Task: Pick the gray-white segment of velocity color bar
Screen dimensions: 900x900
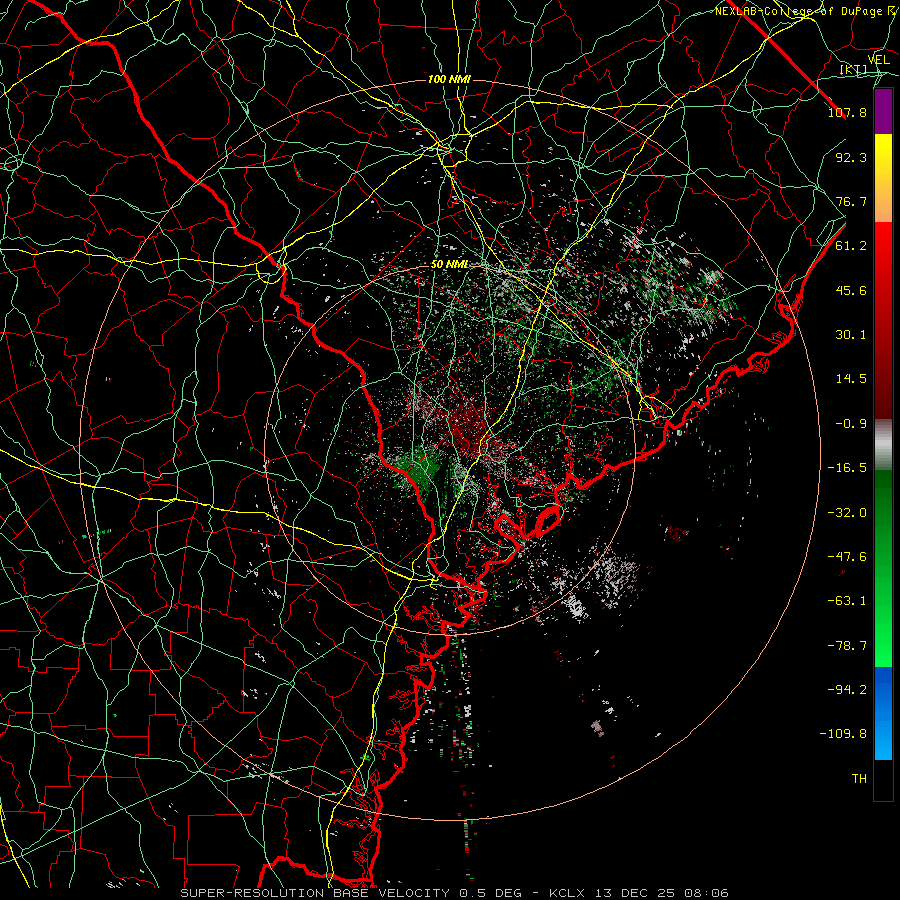Action: (883, 445)
